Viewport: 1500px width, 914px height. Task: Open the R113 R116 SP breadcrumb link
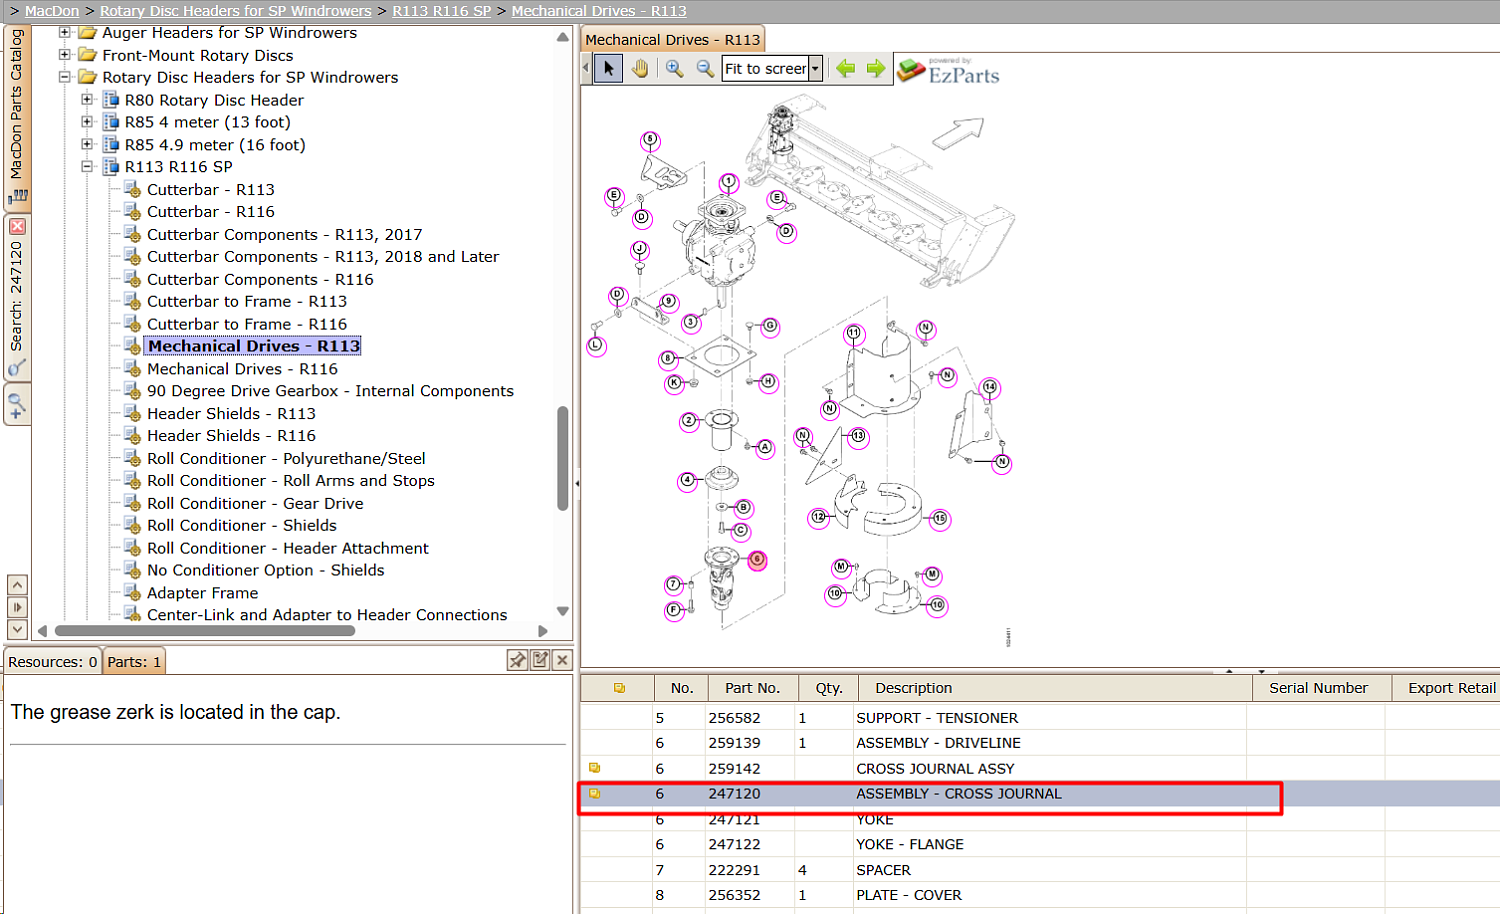click(442, 11)
